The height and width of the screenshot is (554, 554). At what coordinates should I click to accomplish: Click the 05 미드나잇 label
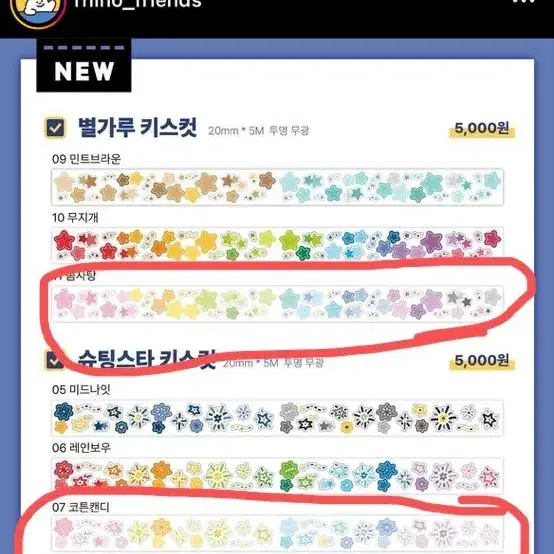pyautogui.click(x=81, y=390)
